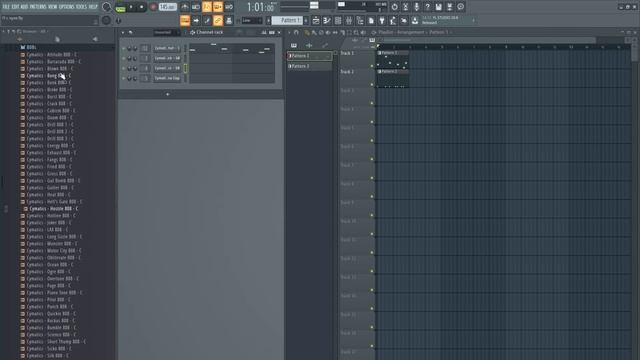Click the add pattern plus button
The height and width of the screenshot is (360, 640).
[306, 20]
